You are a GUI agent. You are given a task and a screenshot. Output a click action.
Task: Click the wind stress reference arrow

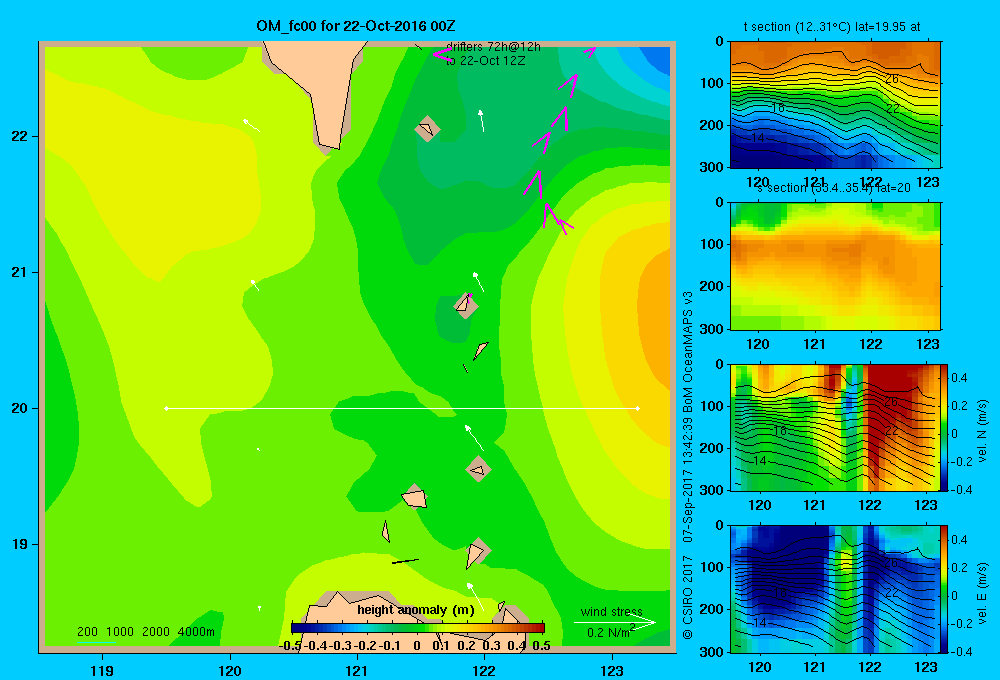615,623
